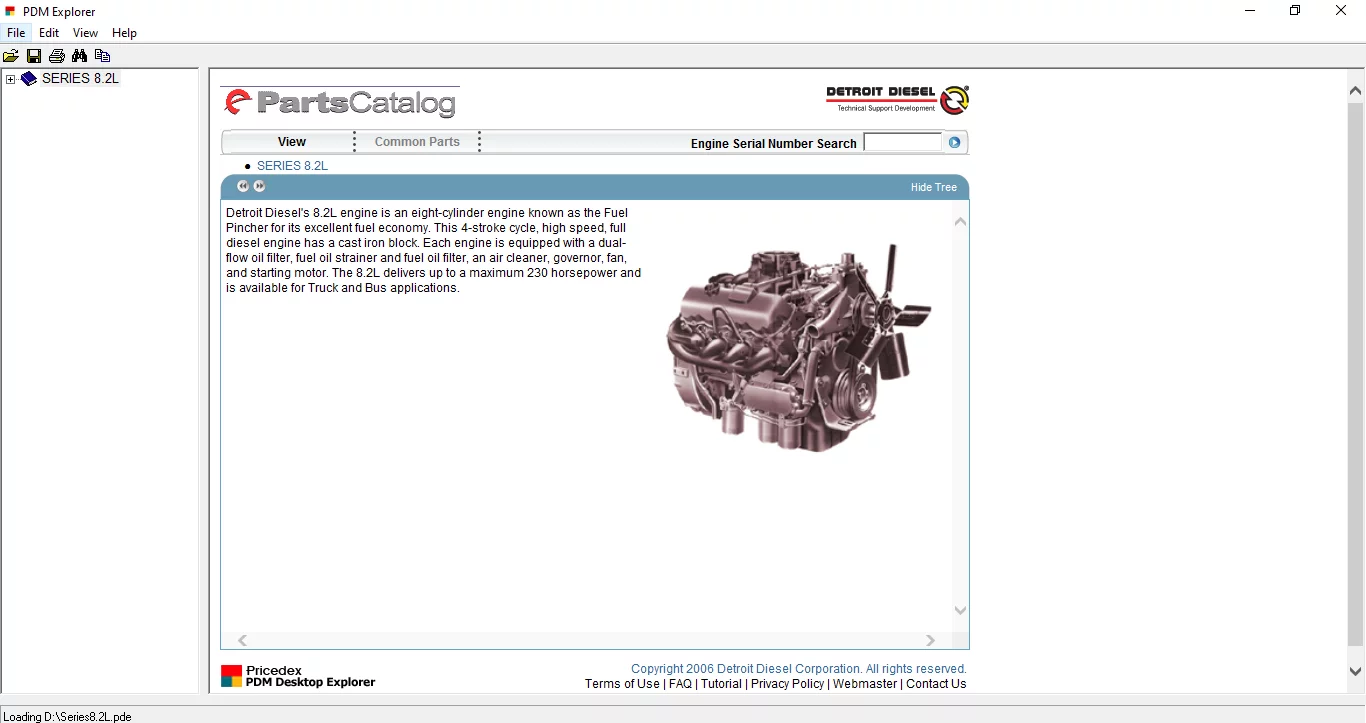The width and height of the screenshot is (1366, 723).
Task: Click the Pricedex PDM Desktop Explorer logo
Action: (x=297, y=676)
